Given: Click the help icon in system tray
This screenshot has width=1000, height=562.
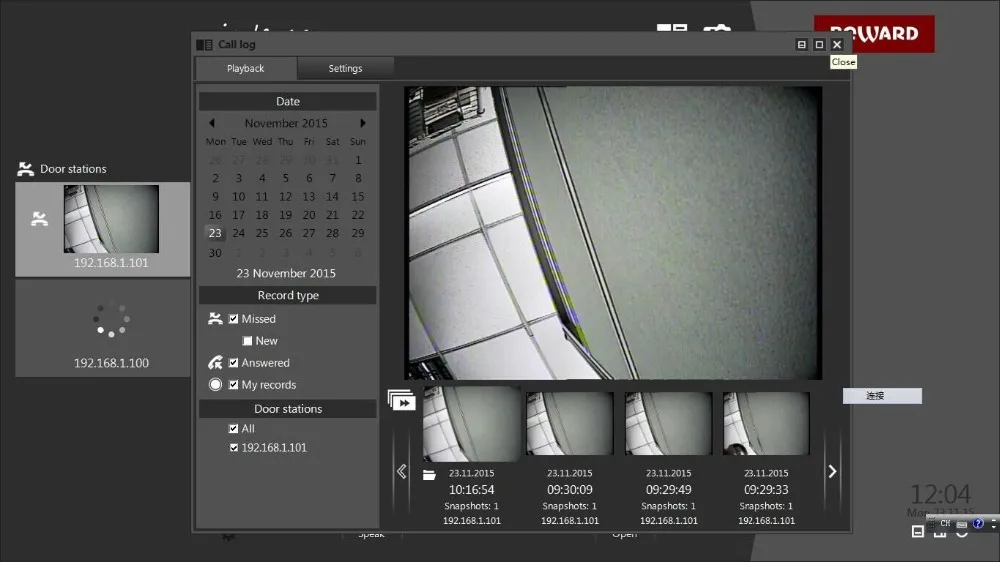Looking at the screenshot, I should point(978,523).
